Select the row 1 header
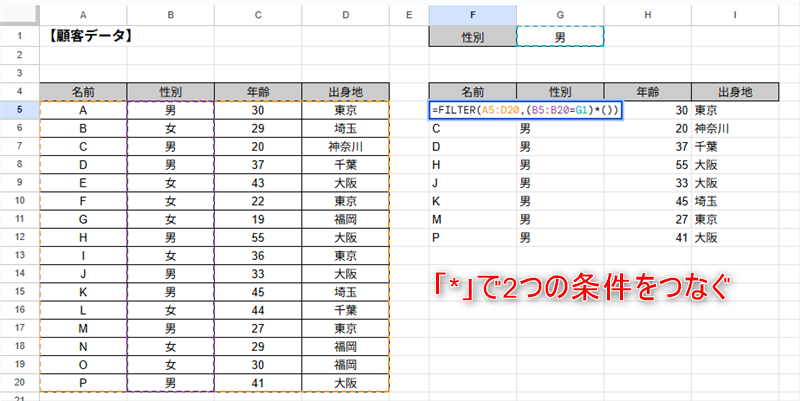This screenshot has height=401, width=800. [x=20, y=36]
